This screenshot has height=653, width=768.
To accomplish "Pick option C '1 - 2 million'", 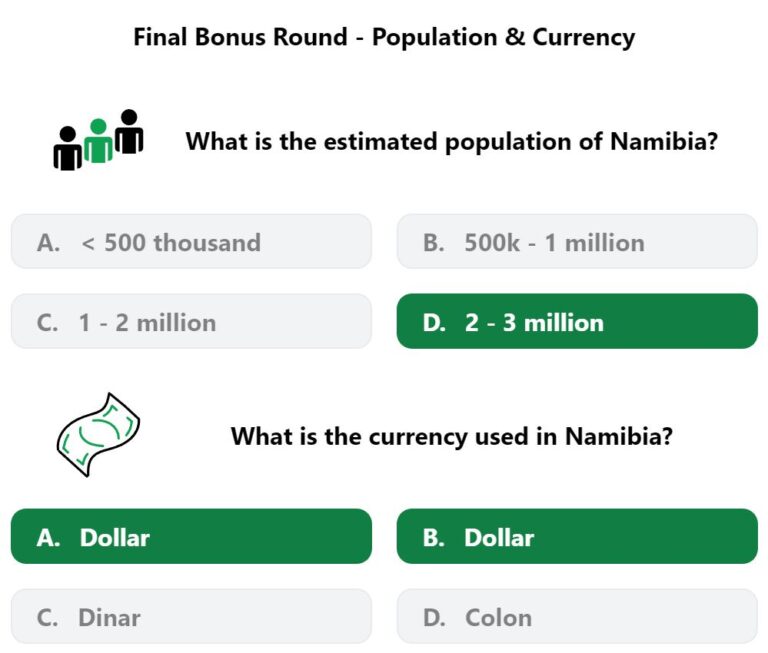I will pos(192,321).
